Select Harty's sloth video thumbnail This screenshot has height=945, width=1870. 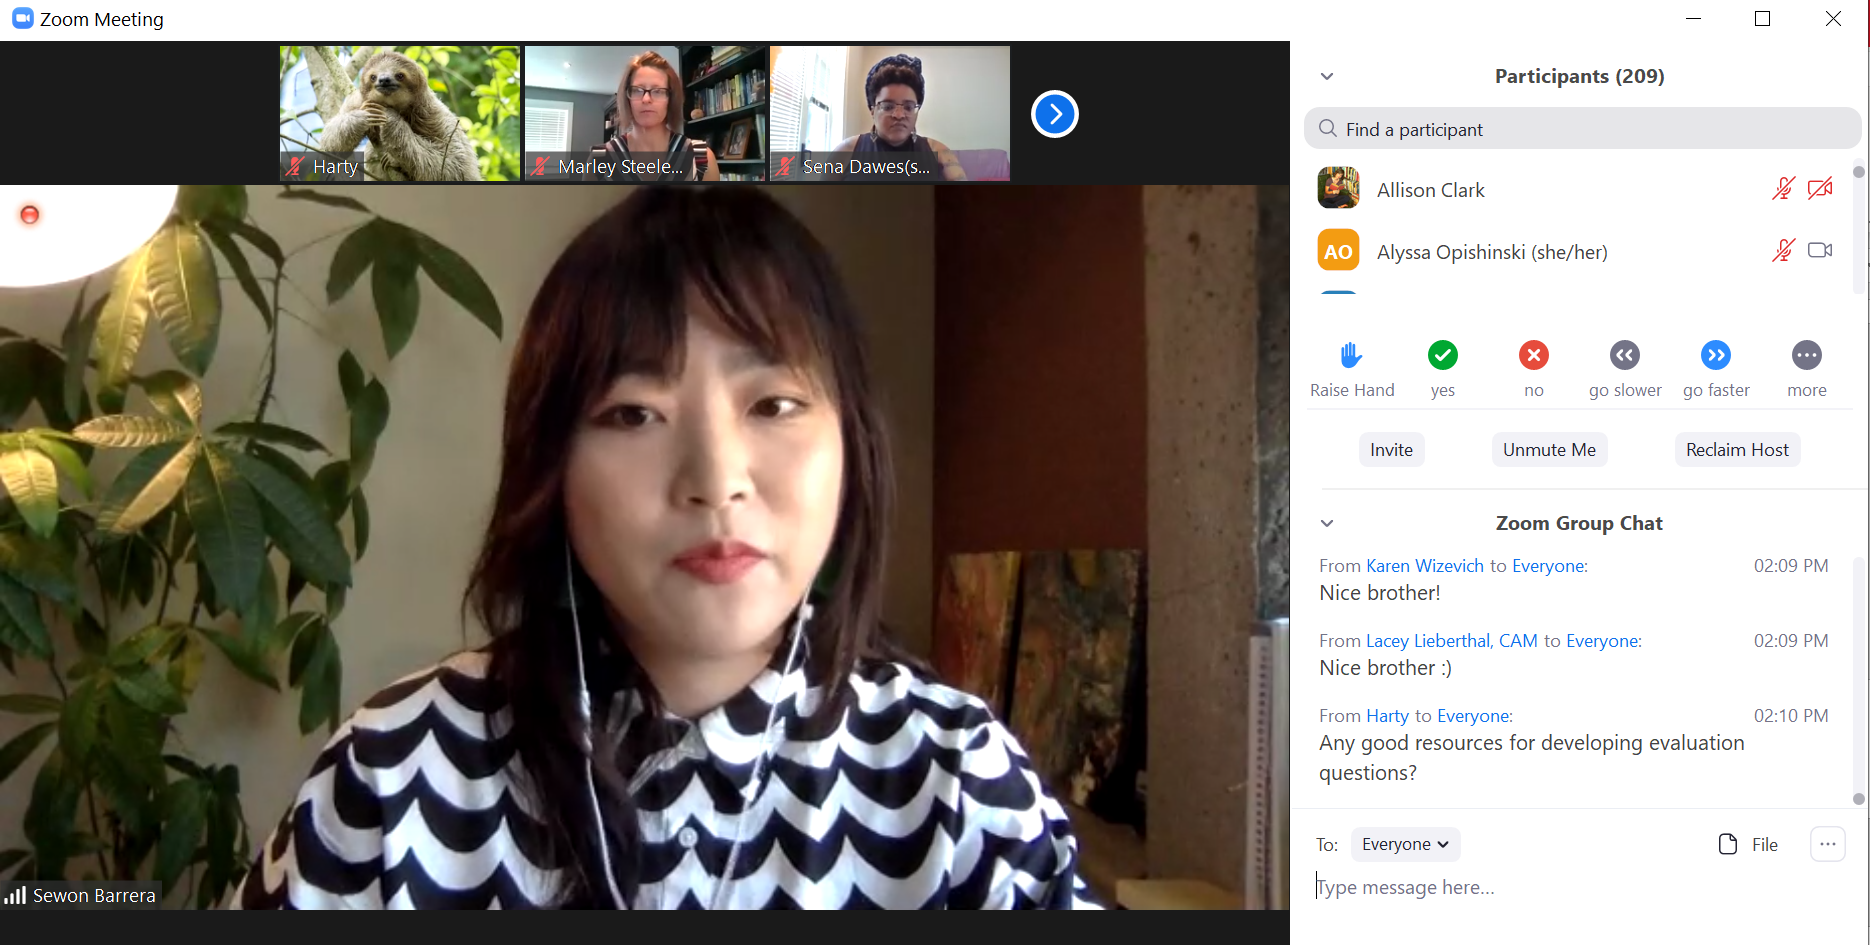400,113
